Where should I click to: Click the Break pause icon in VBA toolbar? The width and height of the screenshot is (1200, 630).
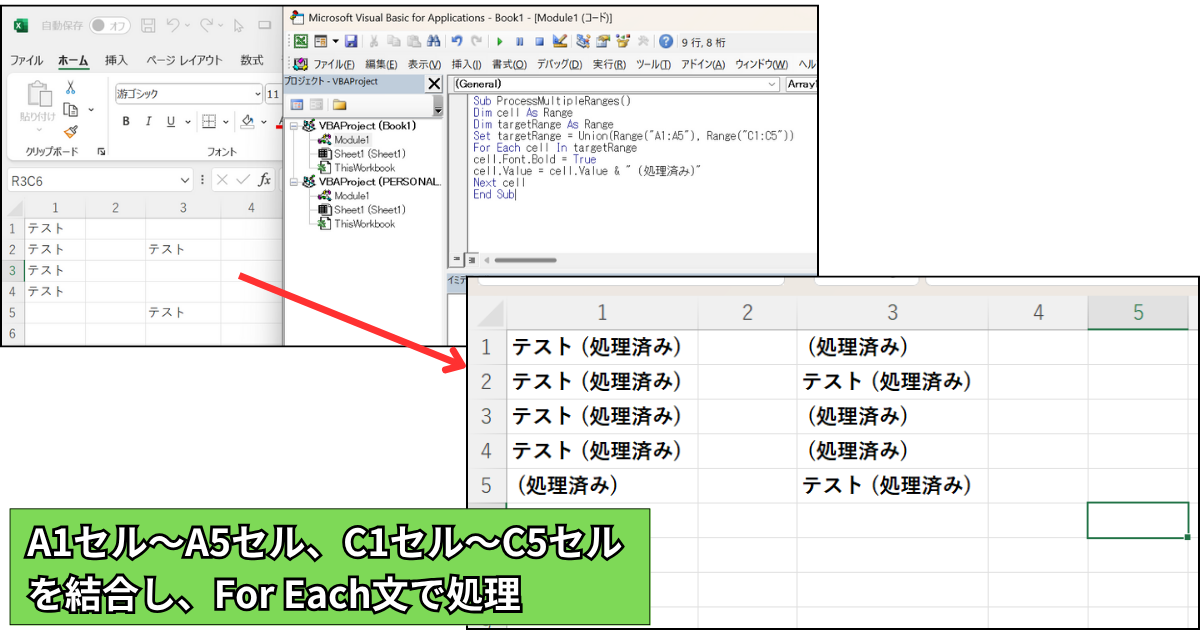tap(519, 41)
